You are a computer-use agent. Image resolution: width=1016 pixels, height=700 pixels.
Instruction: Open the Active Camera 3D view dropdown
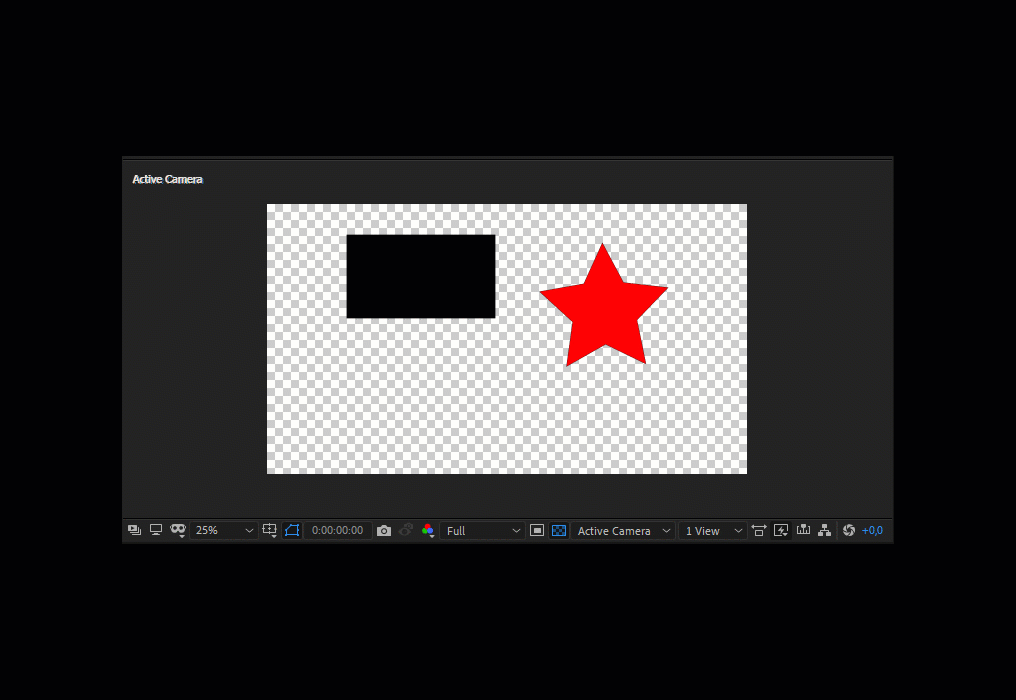pyautogui.click(x=622, y=530)
